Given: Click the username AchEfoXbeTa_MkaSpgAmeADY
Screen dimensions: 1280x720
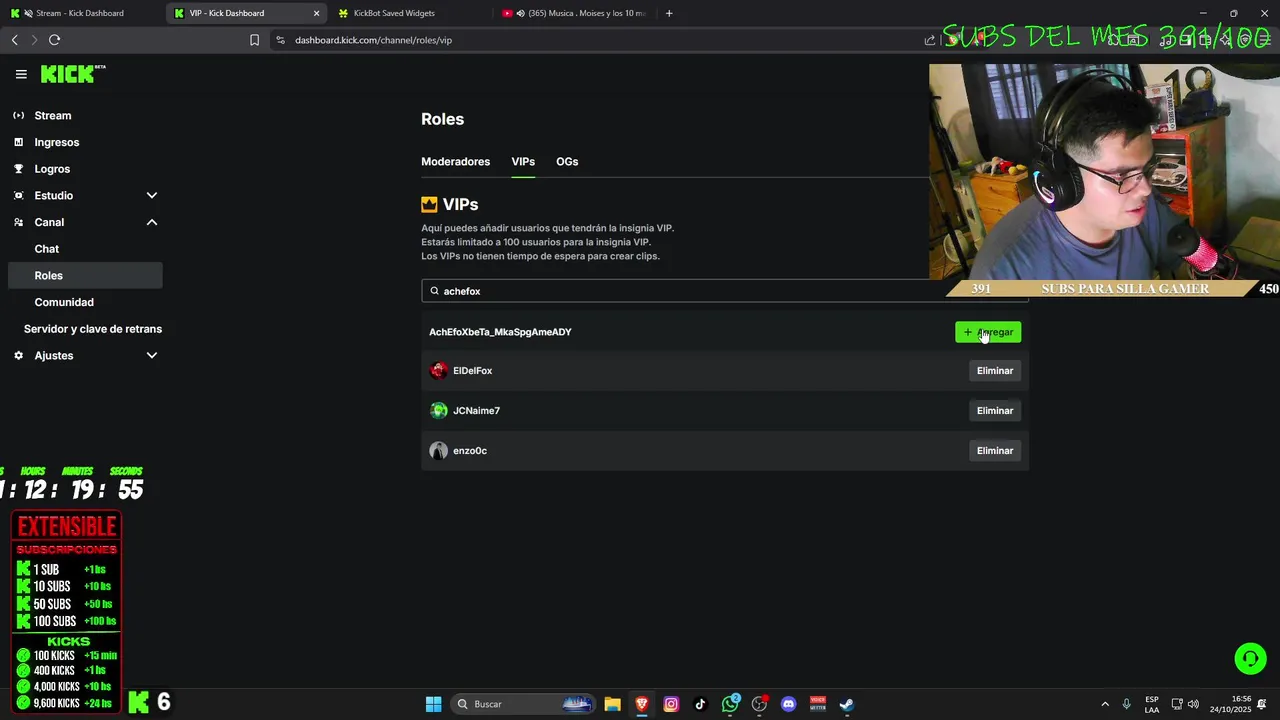Looking at the screenshot, I should [x=500, y=332].
